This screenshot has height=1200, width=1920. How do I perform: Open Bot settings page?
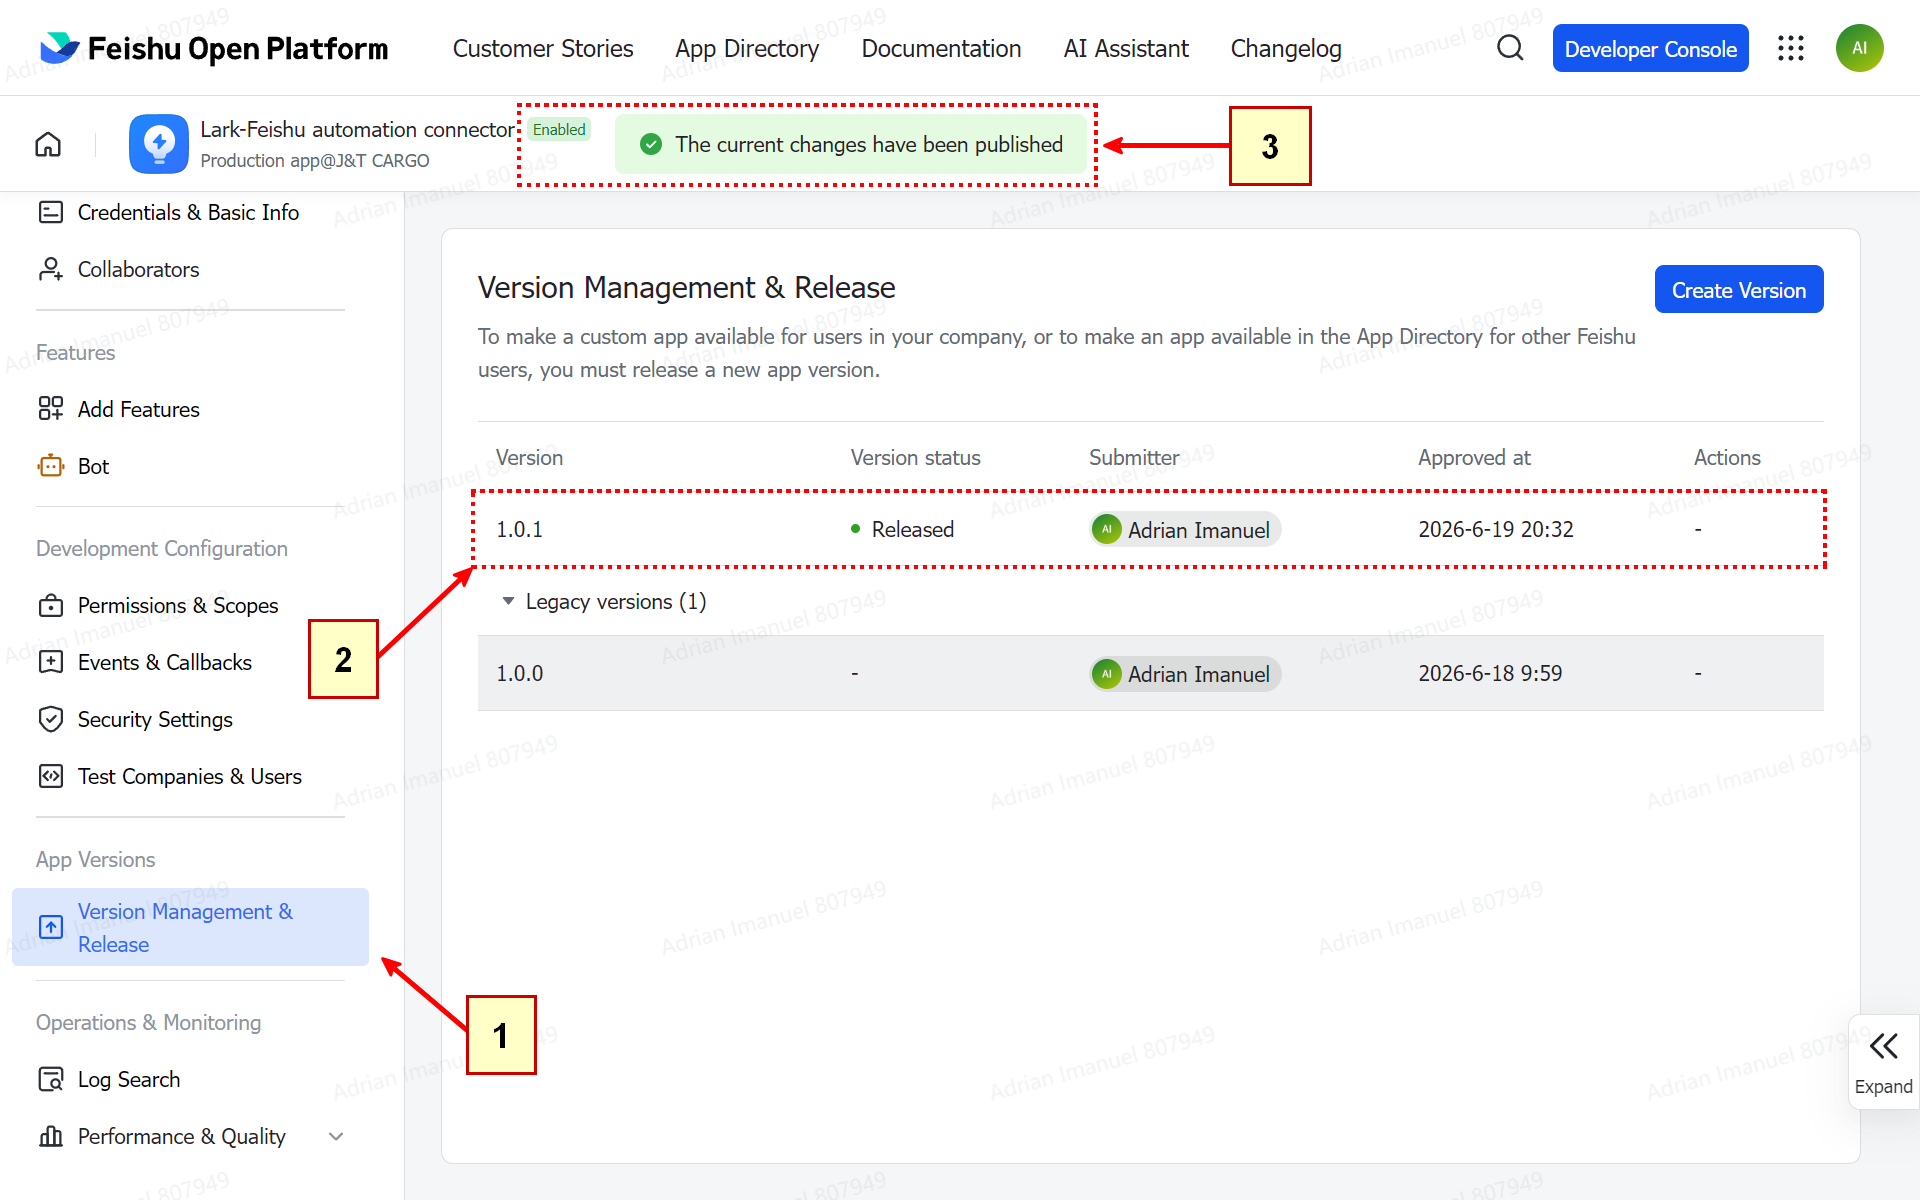(x=93, y=466)
